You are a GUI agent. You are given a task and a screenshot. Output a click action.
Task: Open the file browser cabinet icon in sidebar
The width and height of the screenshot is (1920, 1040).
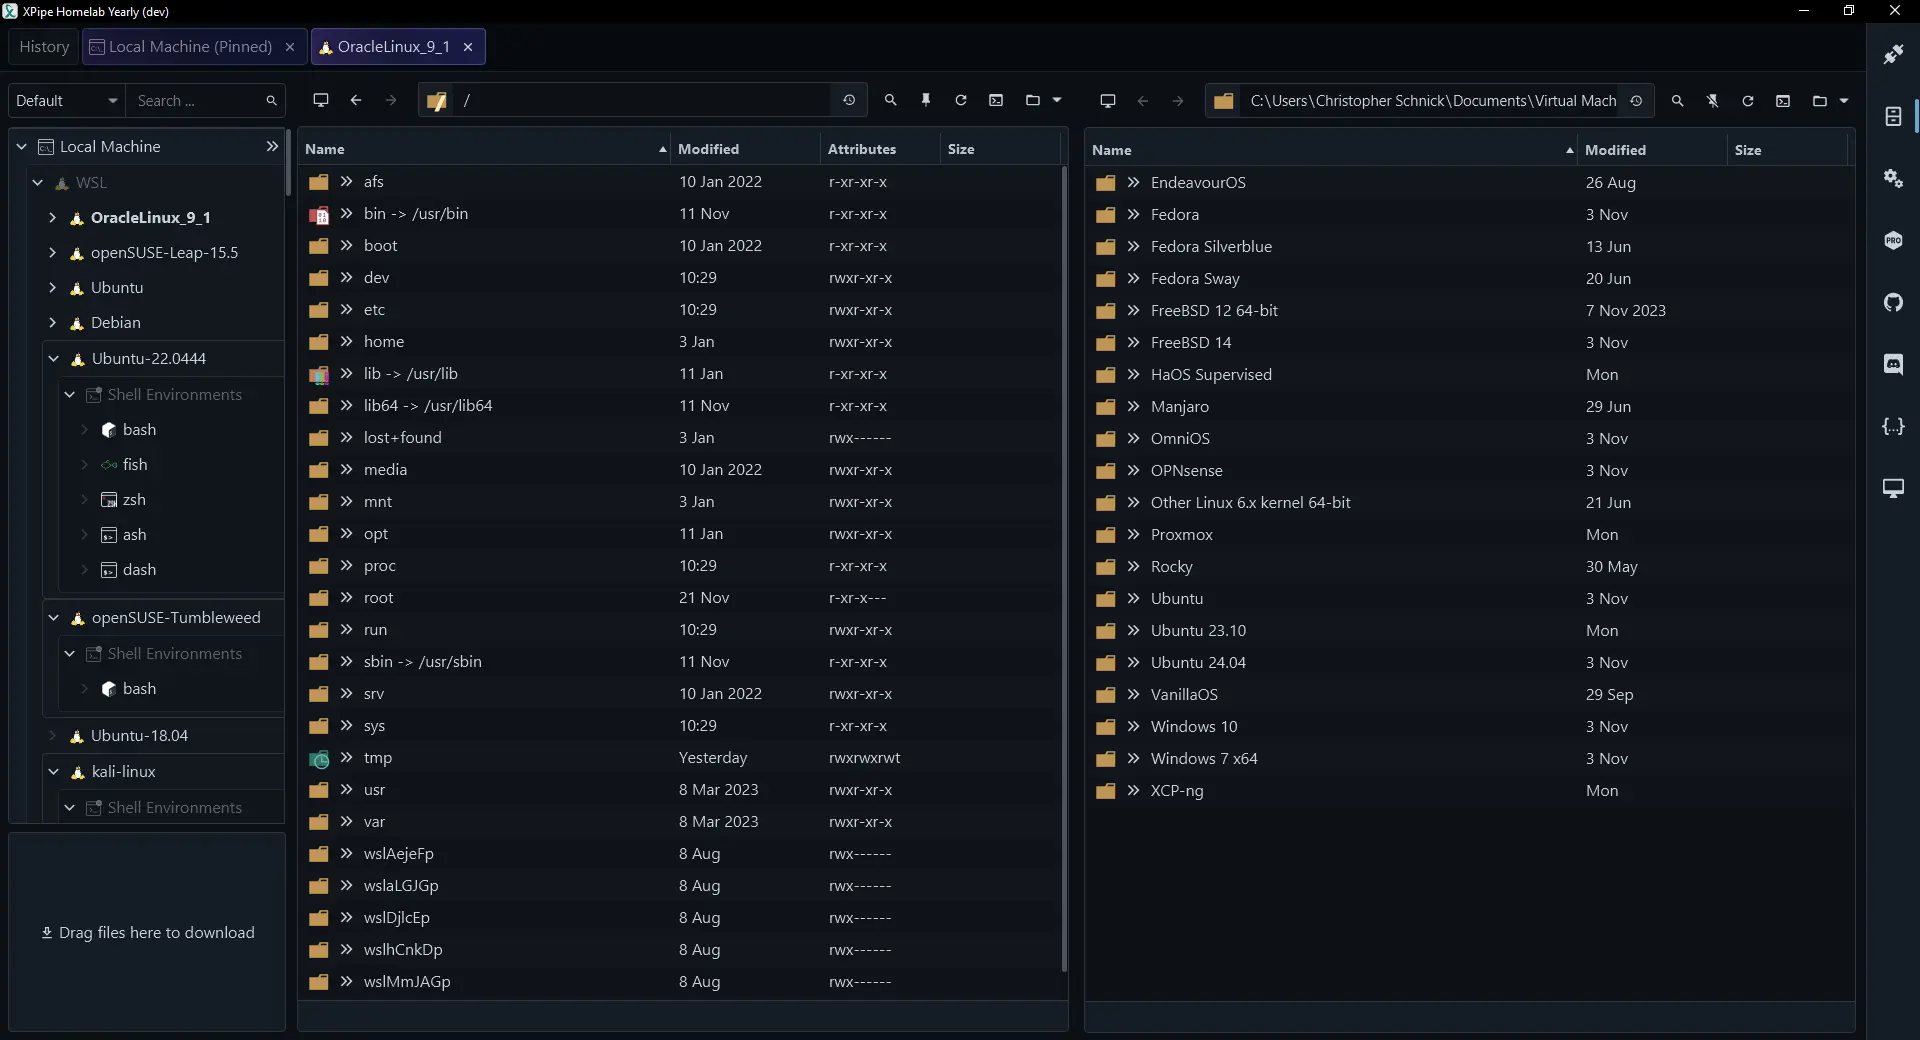[1893, 116]
